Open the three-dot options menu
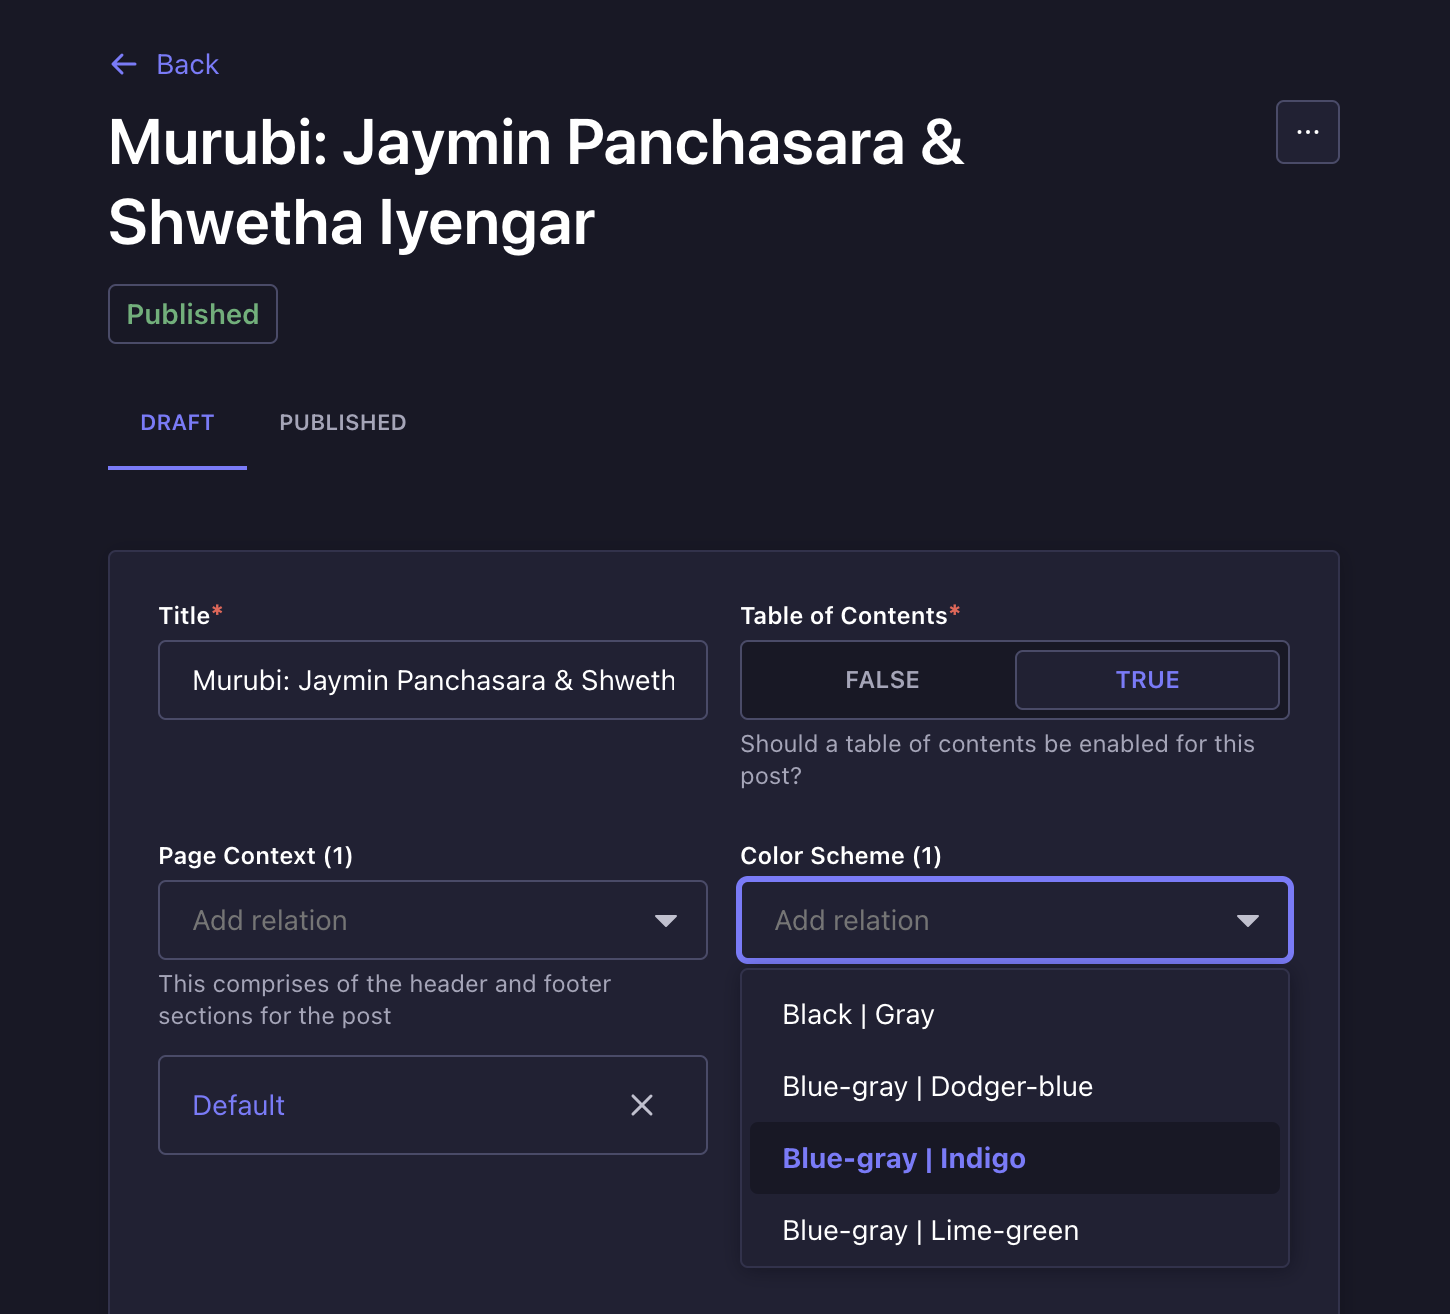The width and height of the screenshot is (1450, 1314). click(1307, 131)
